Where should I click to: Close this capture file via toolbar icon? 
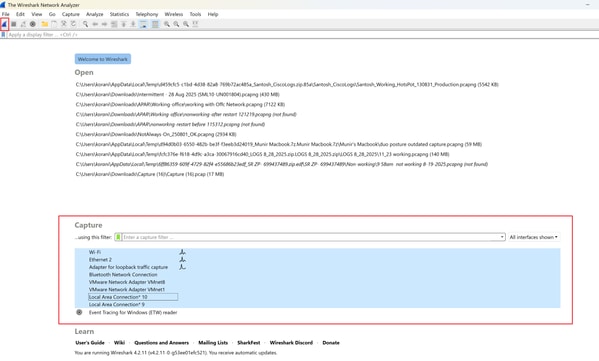click(64, 24)
